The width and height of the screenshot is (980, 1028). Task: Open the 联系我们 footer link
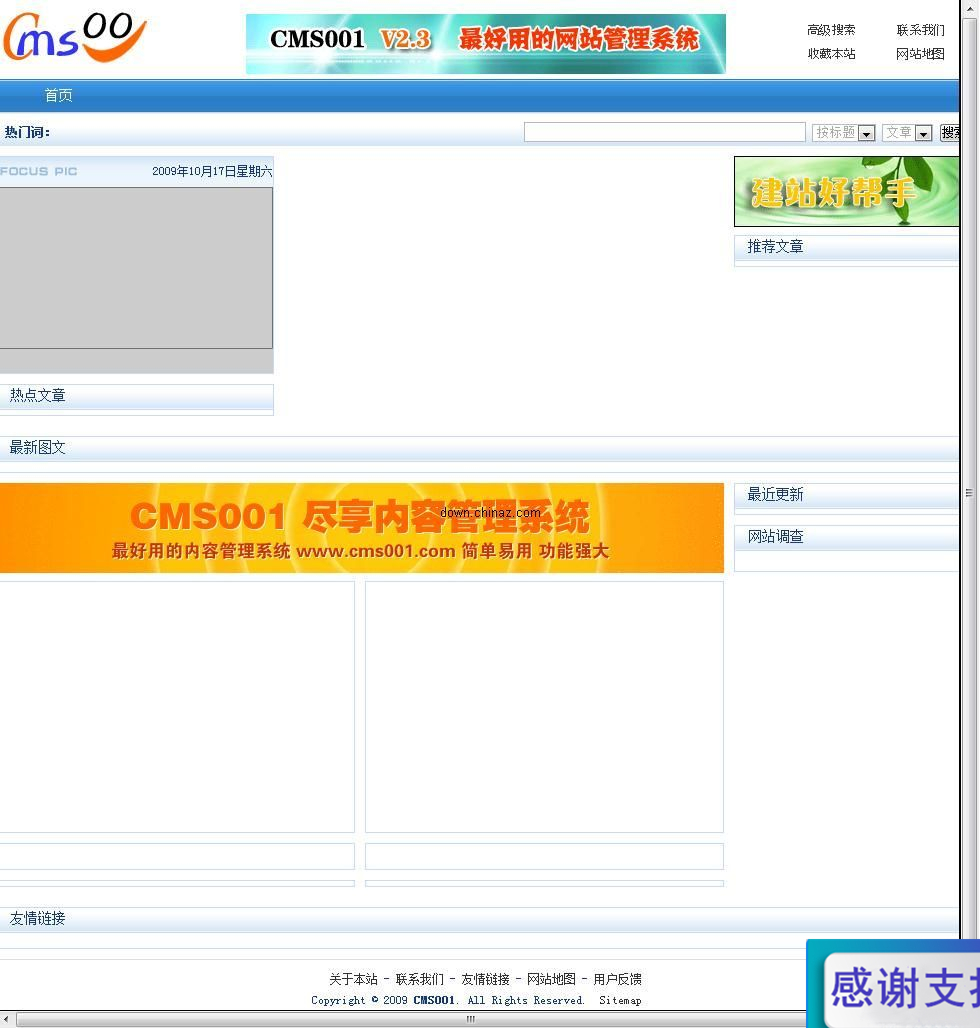pos(420,979)
